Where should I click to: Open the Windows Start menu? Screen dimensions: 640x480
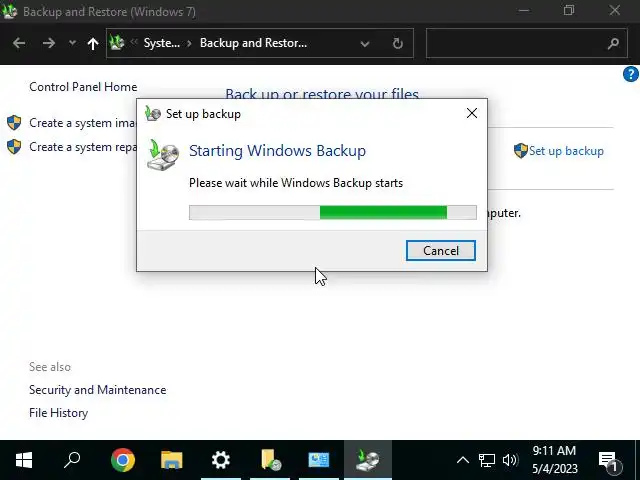24,460
